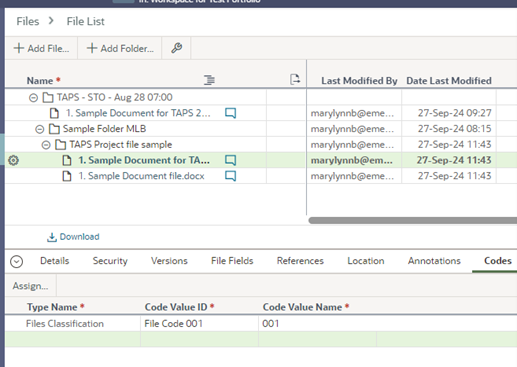This screenshot has width=517, height=367.
Task: Open comments icon for selected Sample Document for TA row
Action: coord(230,160)
